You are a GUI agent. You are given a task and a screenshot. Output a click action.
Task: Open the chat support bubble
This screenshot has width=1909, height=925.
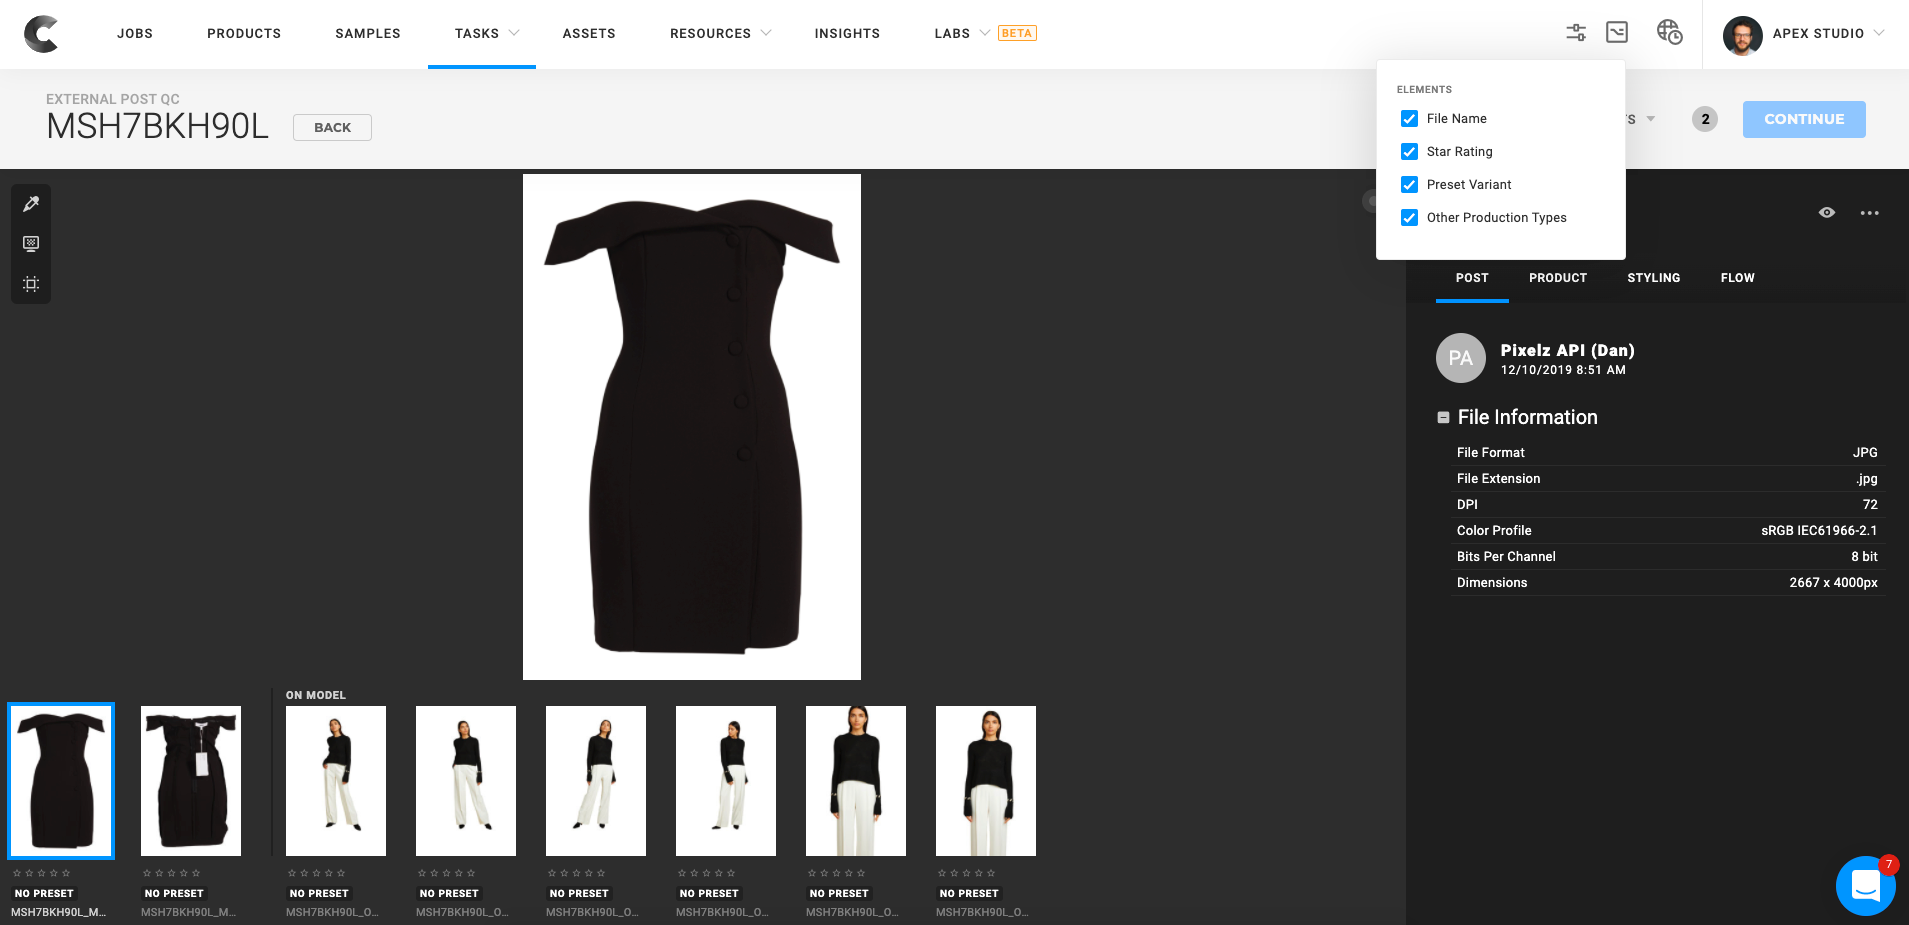(x=1865, y=885)
